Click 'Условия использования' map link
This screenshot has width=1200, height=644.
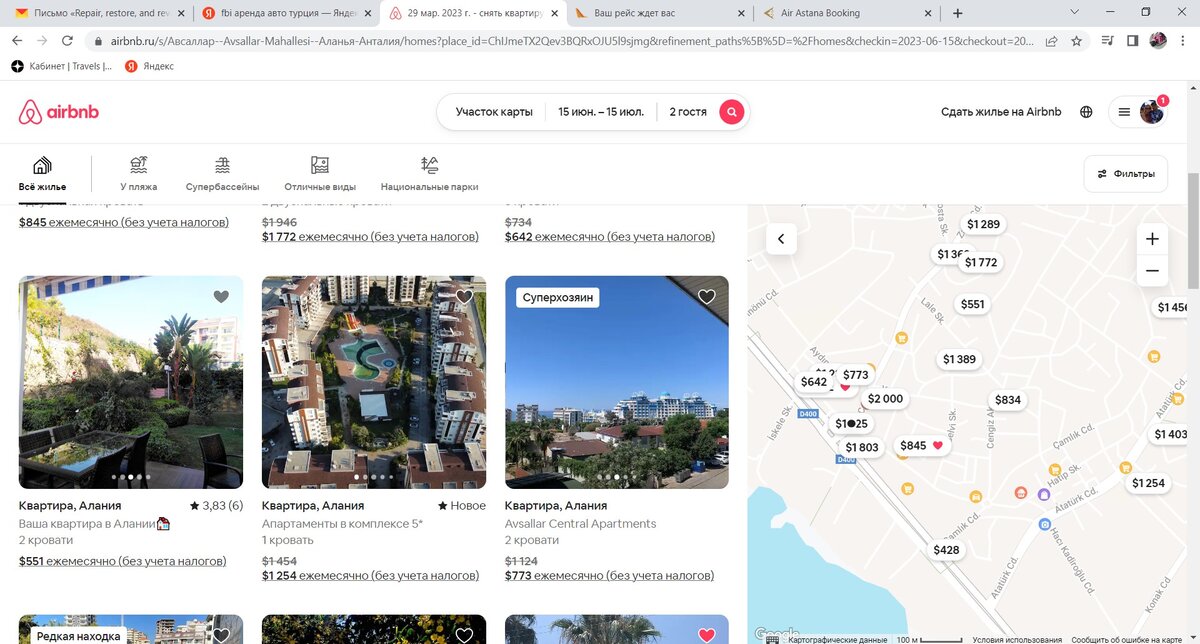click(1016, 639)
